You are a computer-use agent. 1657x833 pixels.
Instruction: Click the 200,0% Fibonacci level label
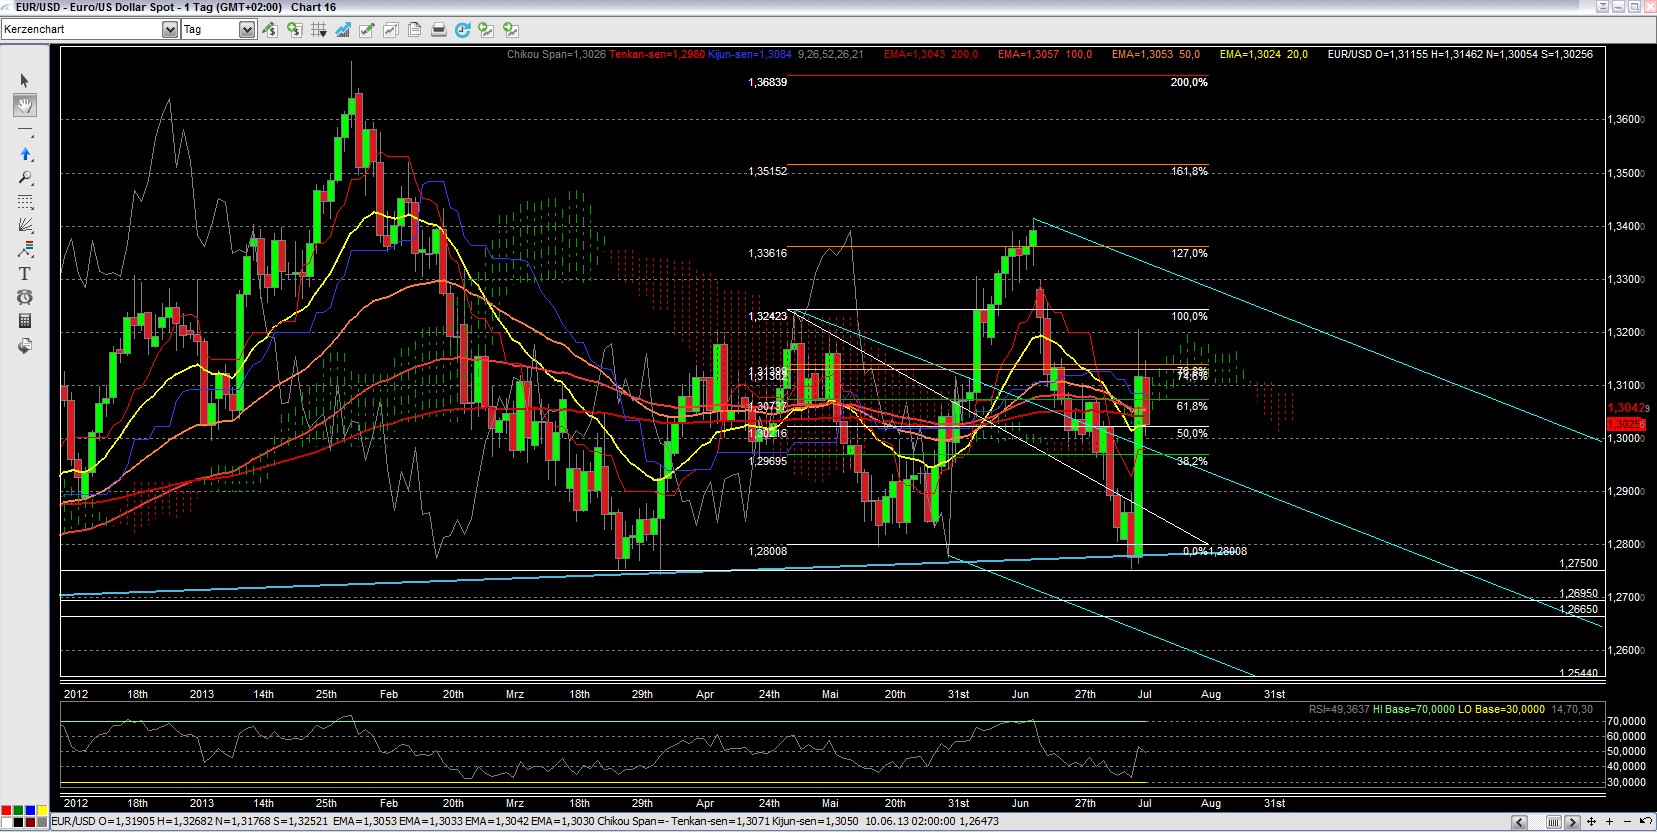tap(1188, 83)
